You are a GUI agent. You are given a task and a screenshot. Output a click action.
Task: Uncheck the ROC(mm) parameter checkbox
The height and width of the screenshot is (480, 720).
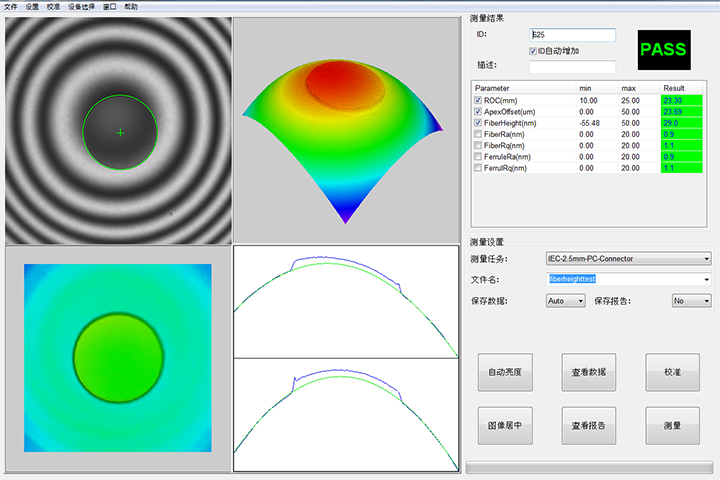click(x=478, y=100)
